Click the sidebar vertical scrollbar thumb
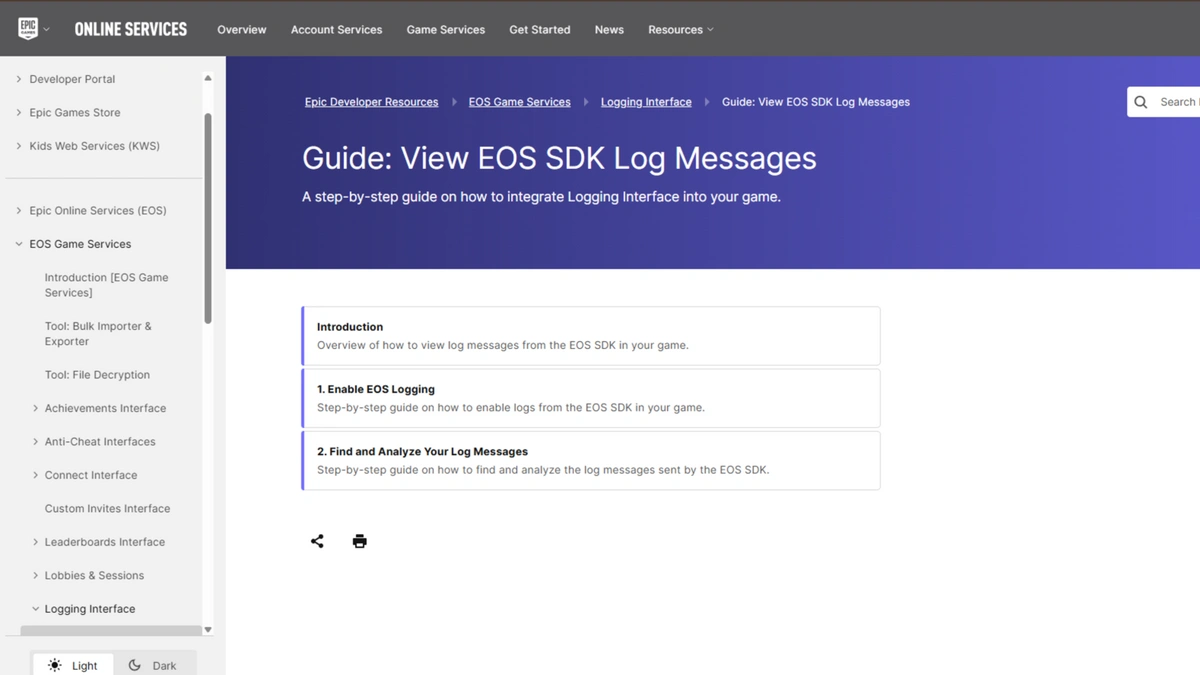1200x675 pixels. 208,218
